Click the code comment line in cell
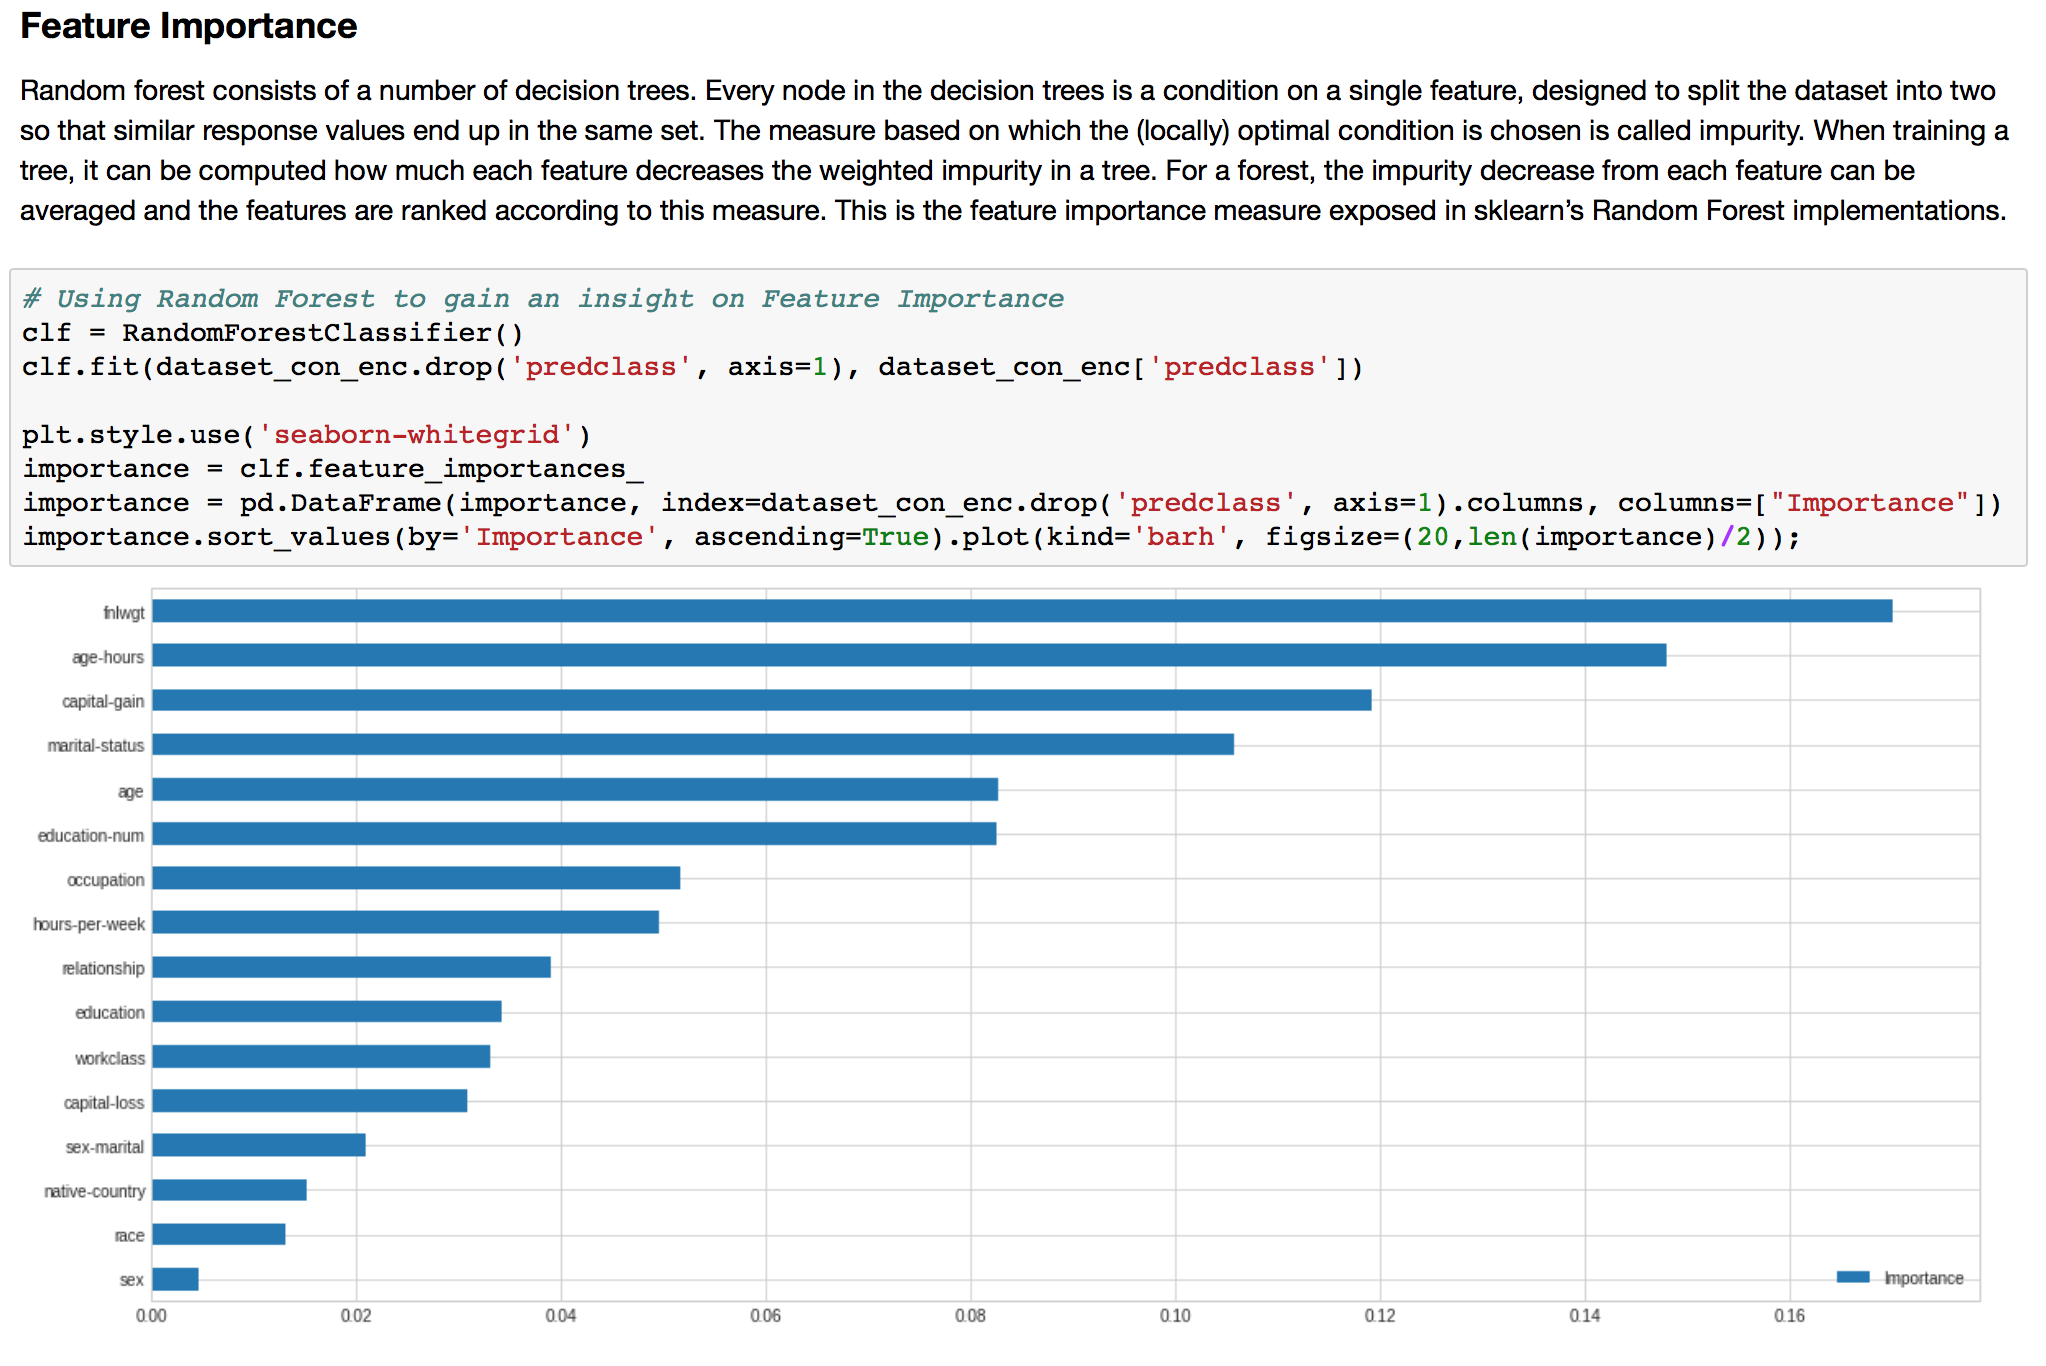The height and width of the screenshot is (1366, 2046). pyautogui.click(x=542, y=299)
